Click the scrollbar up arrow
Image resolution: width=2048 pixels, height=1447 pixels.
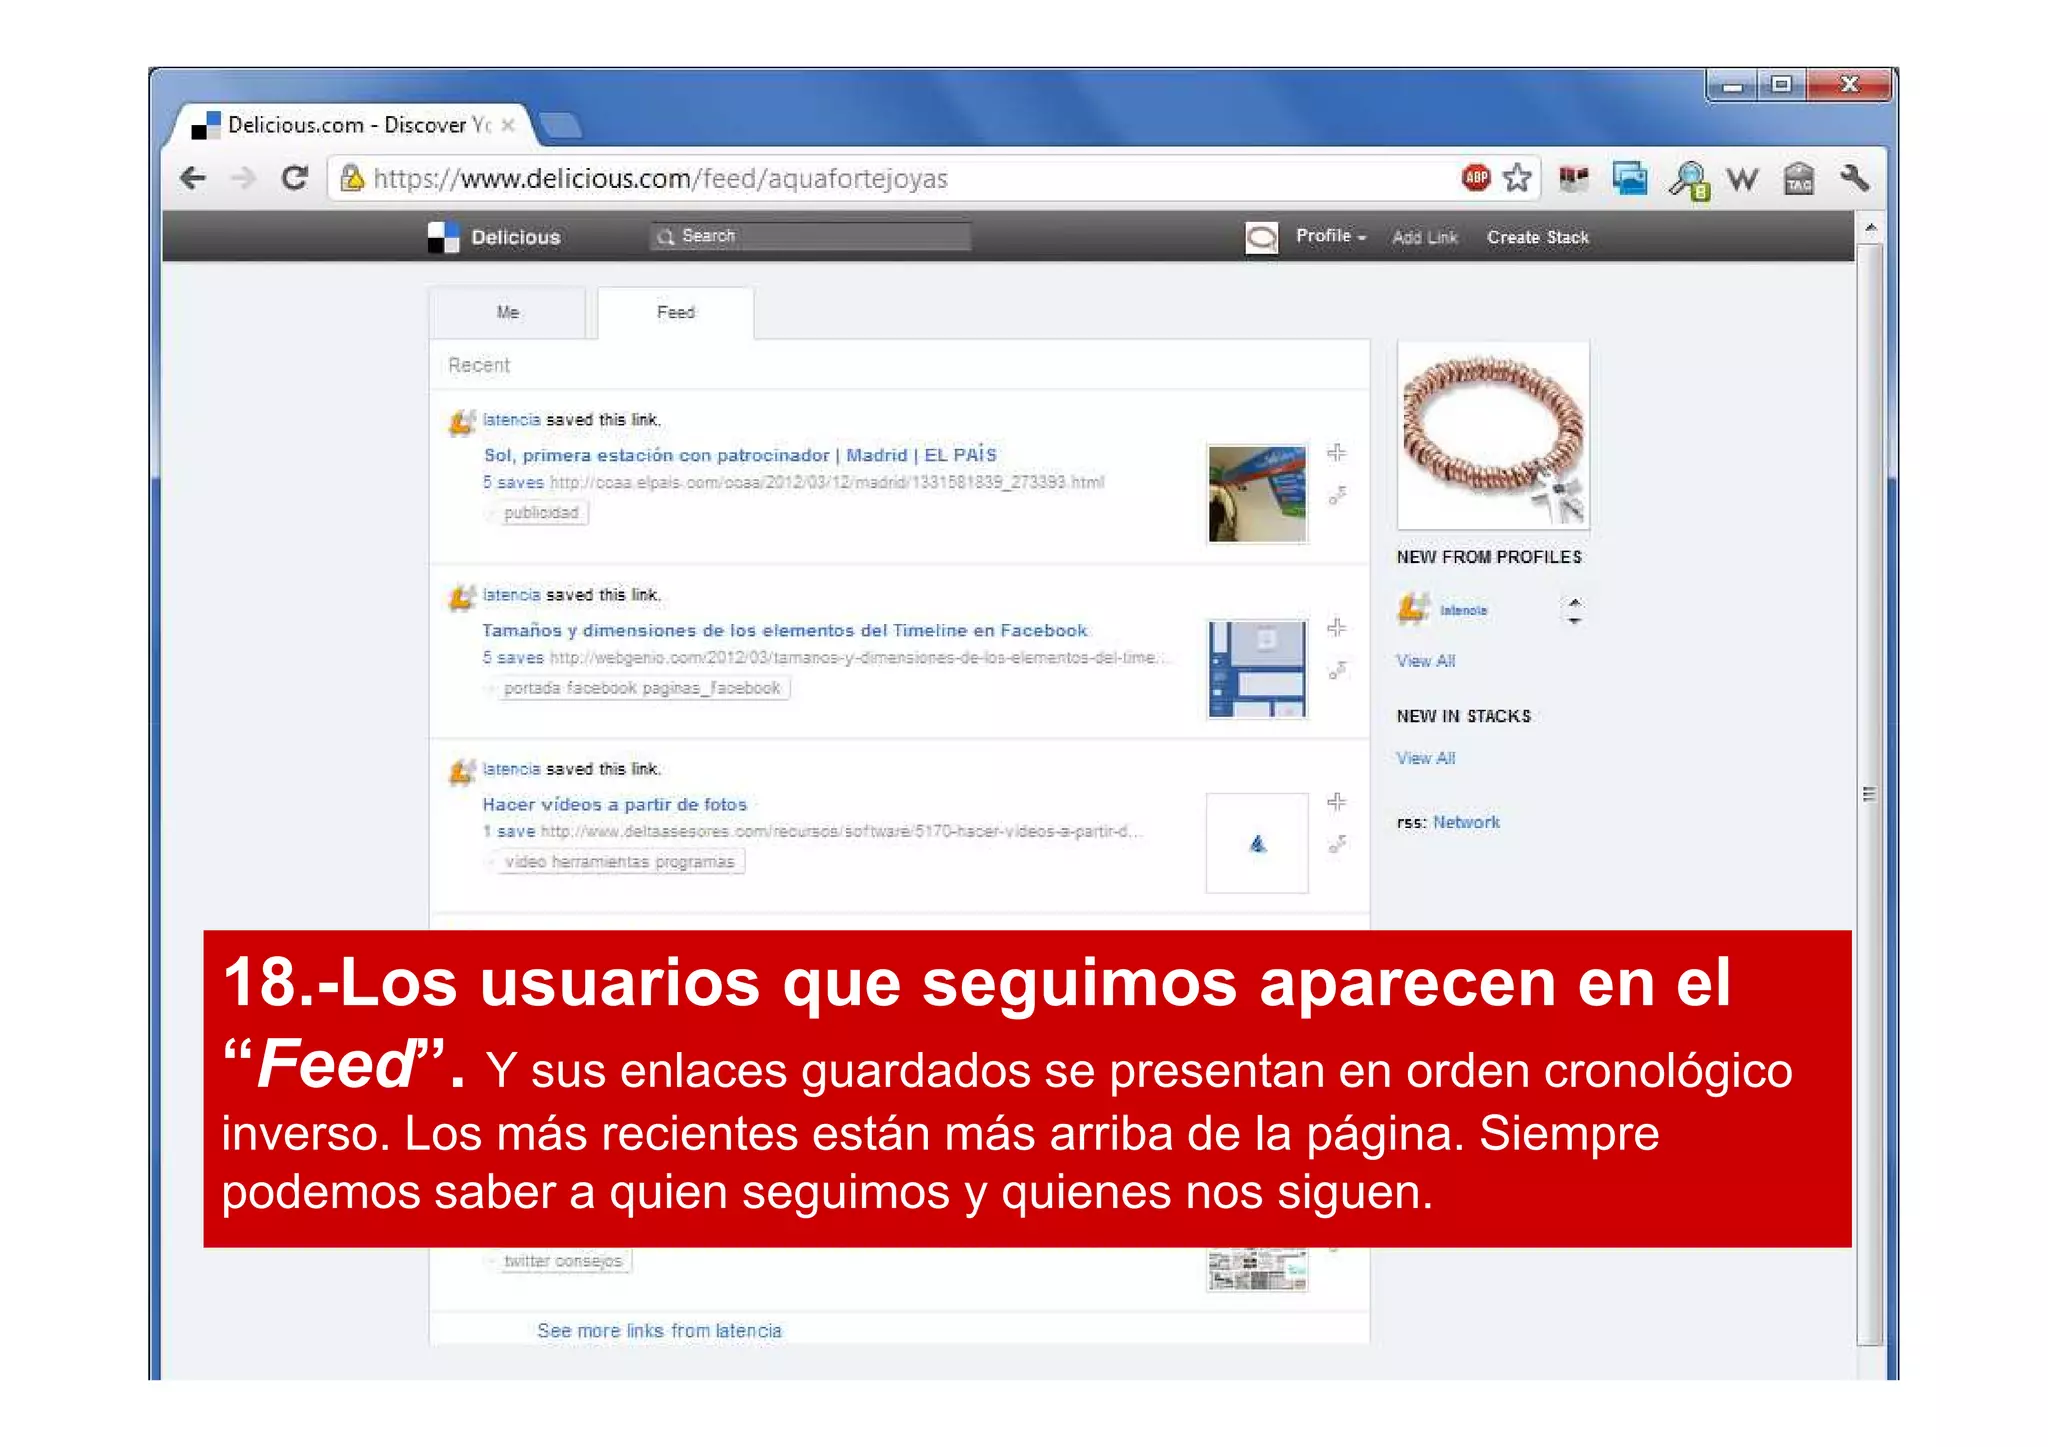point(1870,229)
